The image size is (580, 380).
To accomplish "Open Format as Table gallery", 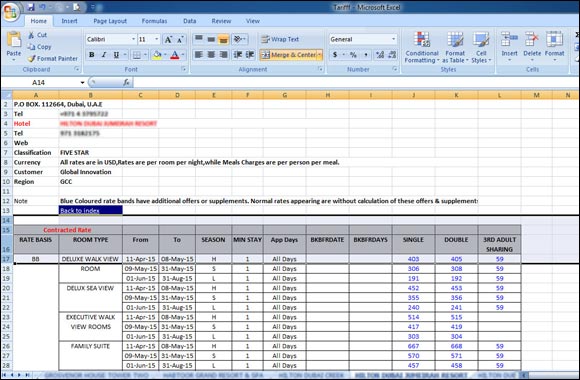I will pos(455,47).
